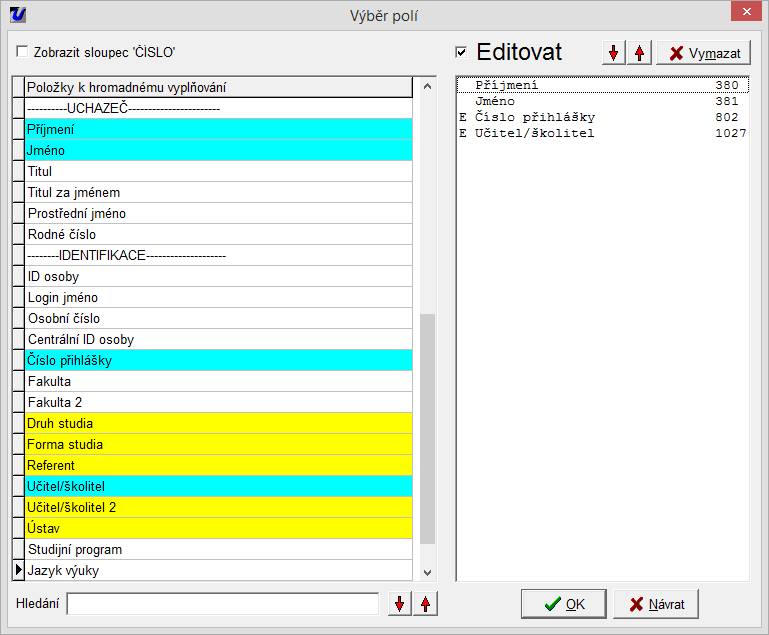Click the Návrat button to go back
769x635 pixels.
(655, 604)
